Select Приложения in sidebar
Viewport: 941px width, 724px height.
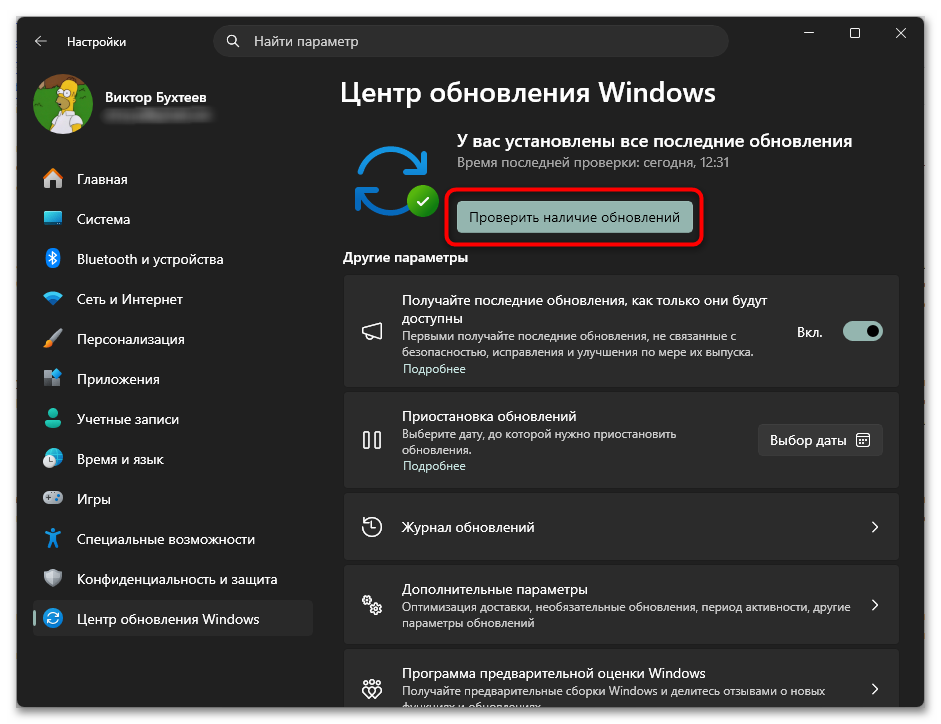coord(173,379)
